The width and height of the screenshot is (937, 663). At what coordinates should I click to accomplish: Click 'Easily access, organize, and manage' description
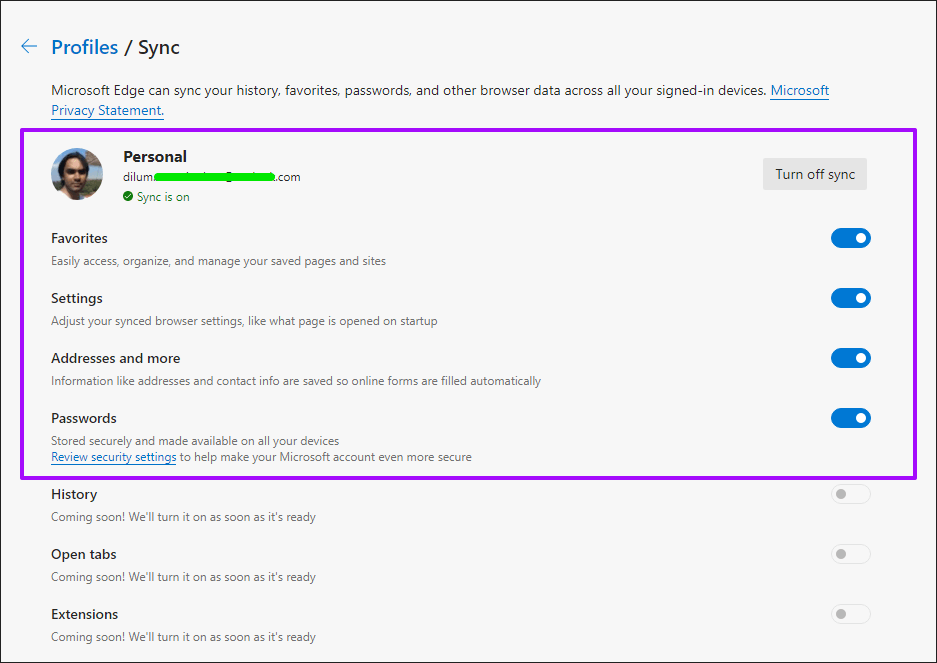tap(218, 261)
